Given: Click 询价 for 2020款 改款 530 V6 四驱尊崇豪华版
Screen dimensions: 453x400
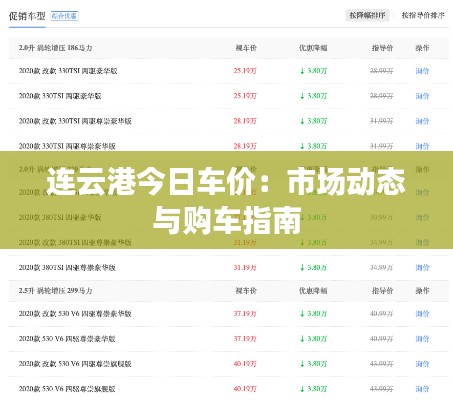Looking at the screenshot, I should pyautogui.click(x=422, y=314).
